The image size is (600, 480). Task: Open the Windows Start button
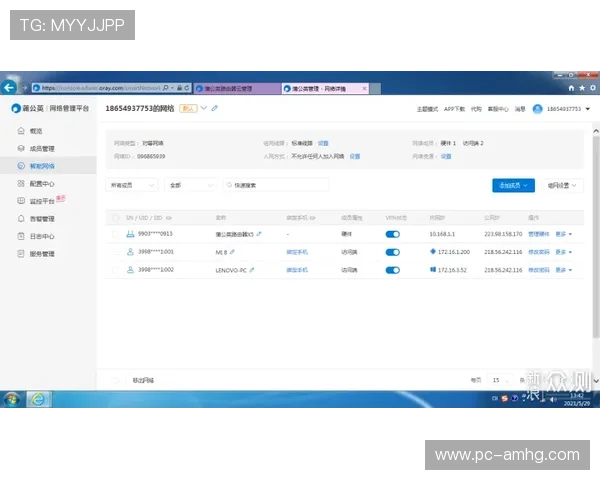point(11,399)
